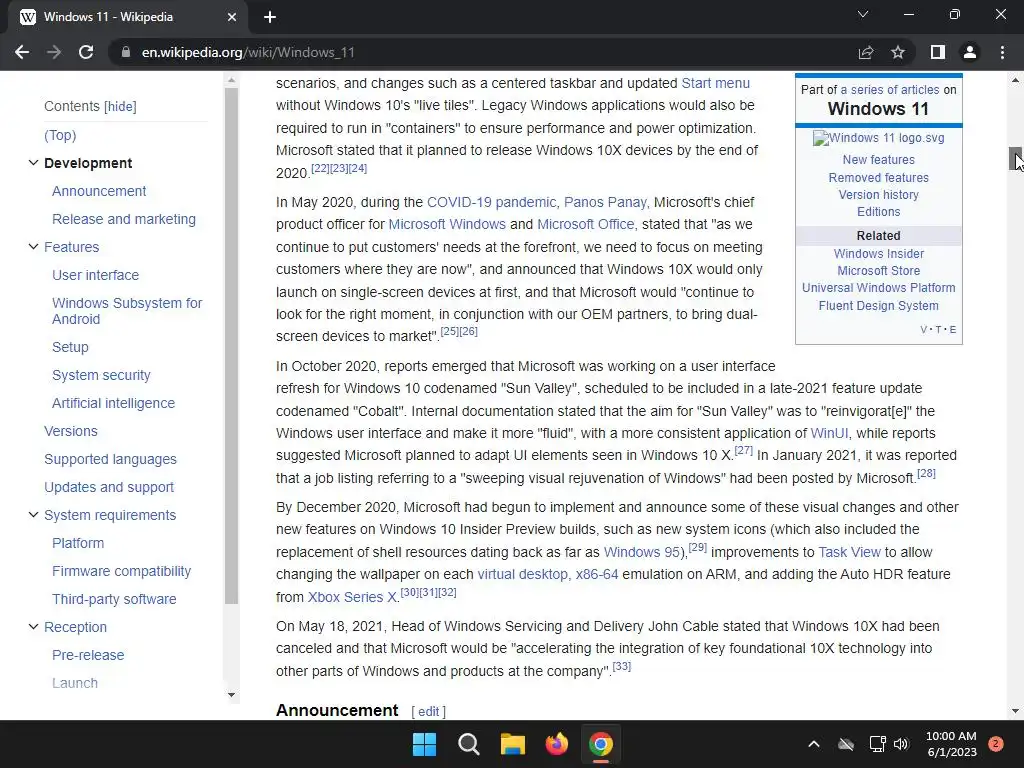1024x768 pixels.
Task: Open the volume control icon
Action: [901, 744]
